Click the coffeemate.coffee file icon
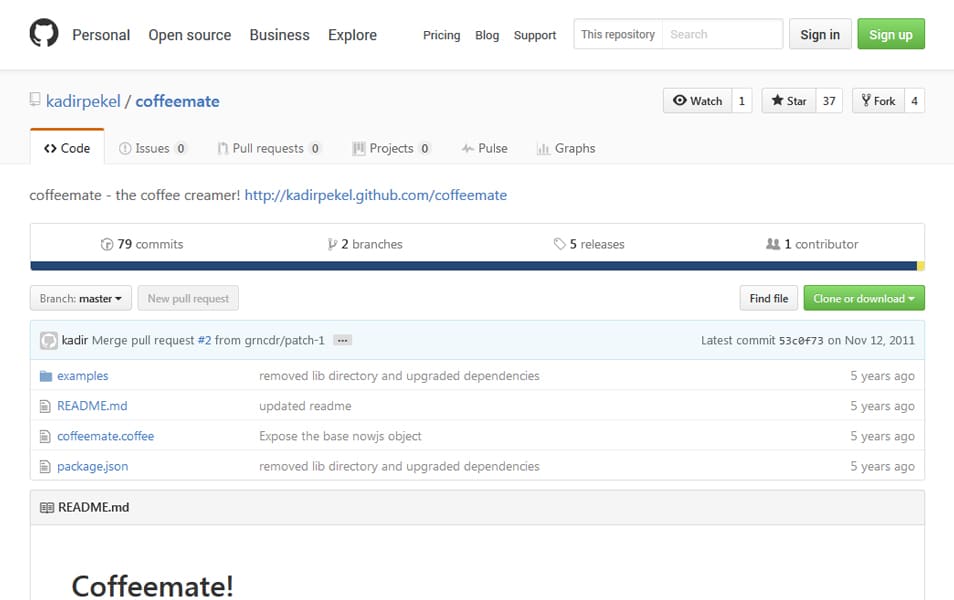Screen dimensions: 954x600 coord(45,436)
